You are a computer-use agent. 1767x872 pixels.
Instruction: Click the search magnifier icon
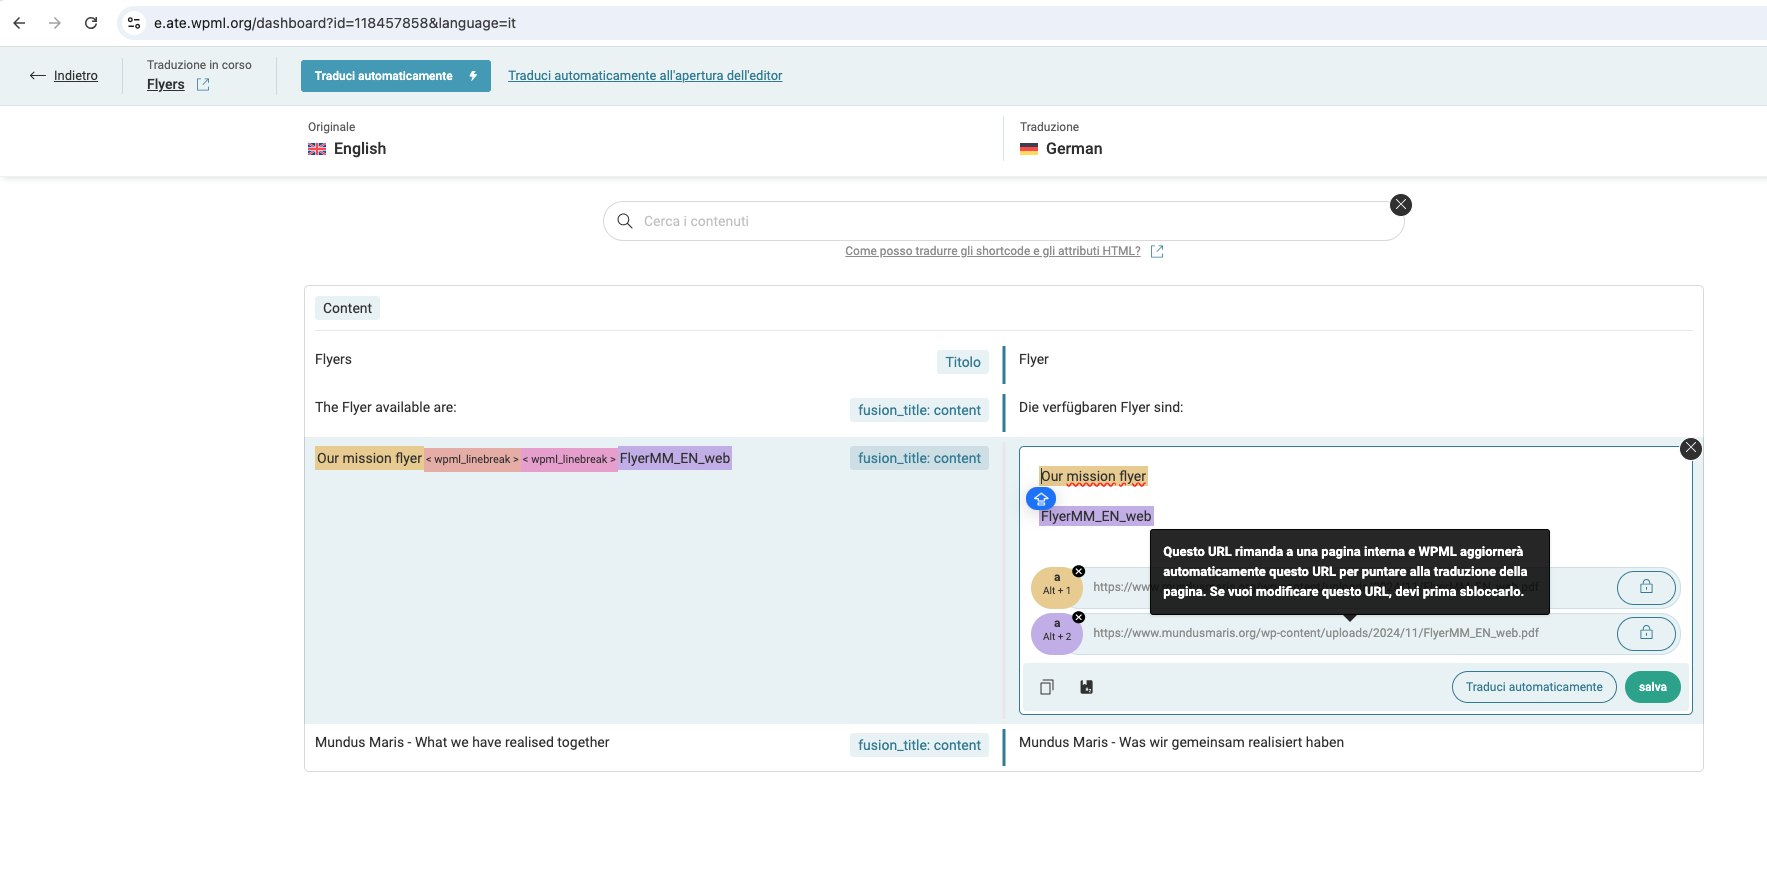point(625,221)
